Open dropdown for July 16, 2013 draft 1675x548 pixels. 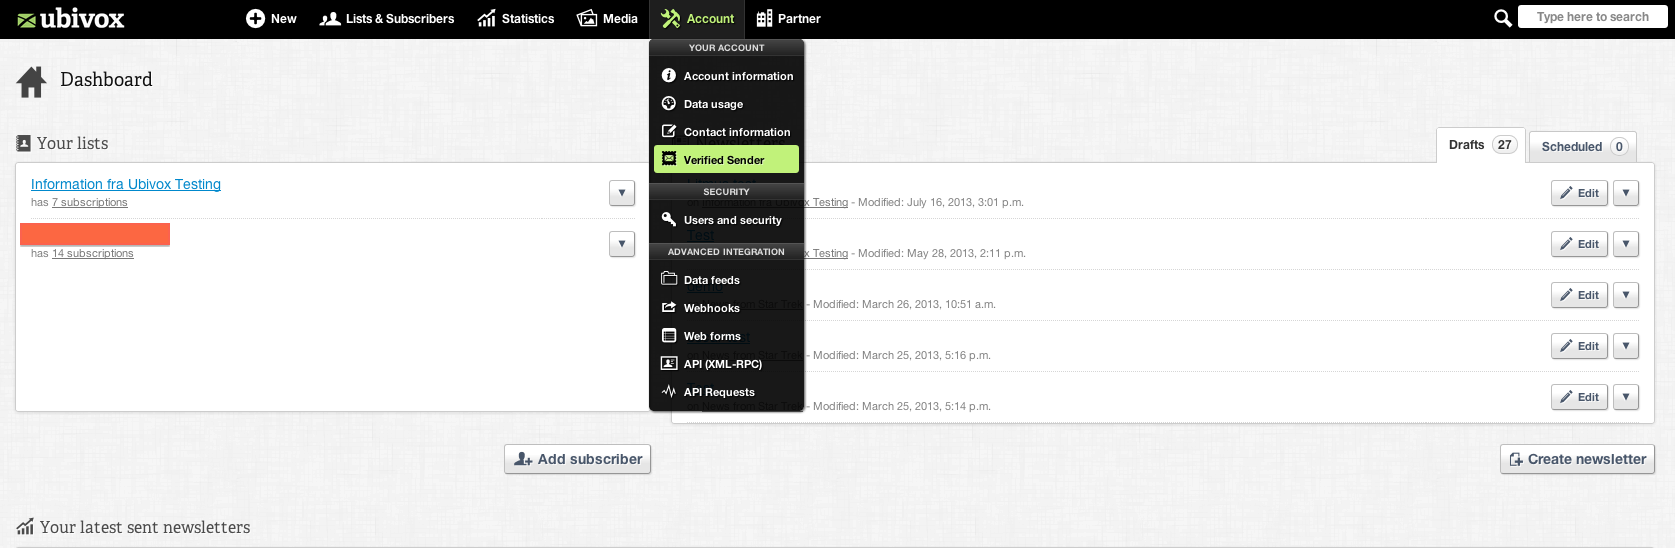coord(1626,193)
